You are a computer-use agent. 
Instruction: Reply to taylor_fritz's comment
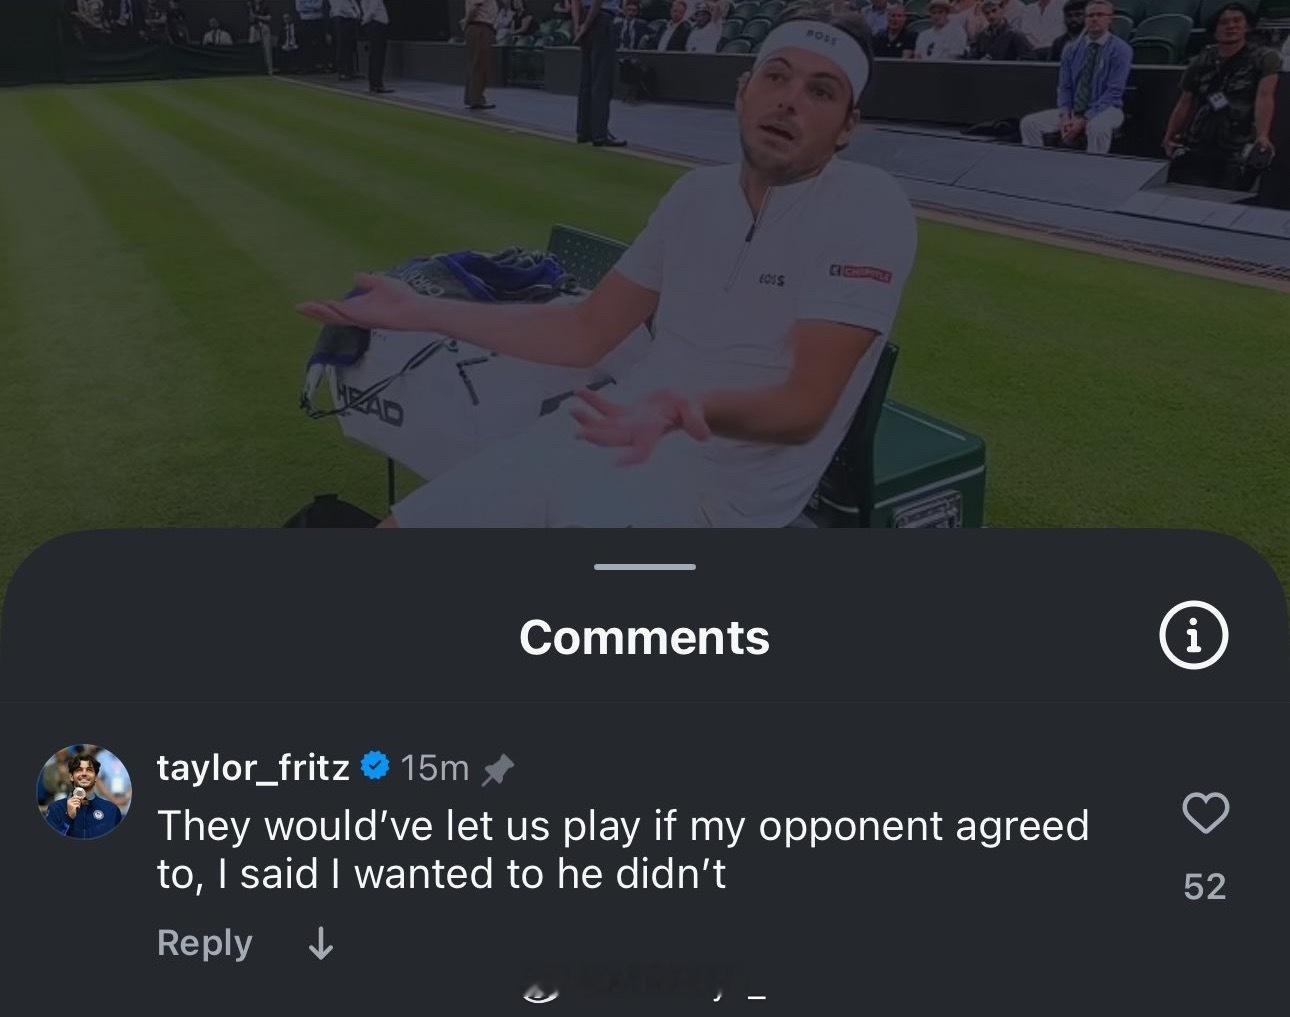click(x=205, y=943)
